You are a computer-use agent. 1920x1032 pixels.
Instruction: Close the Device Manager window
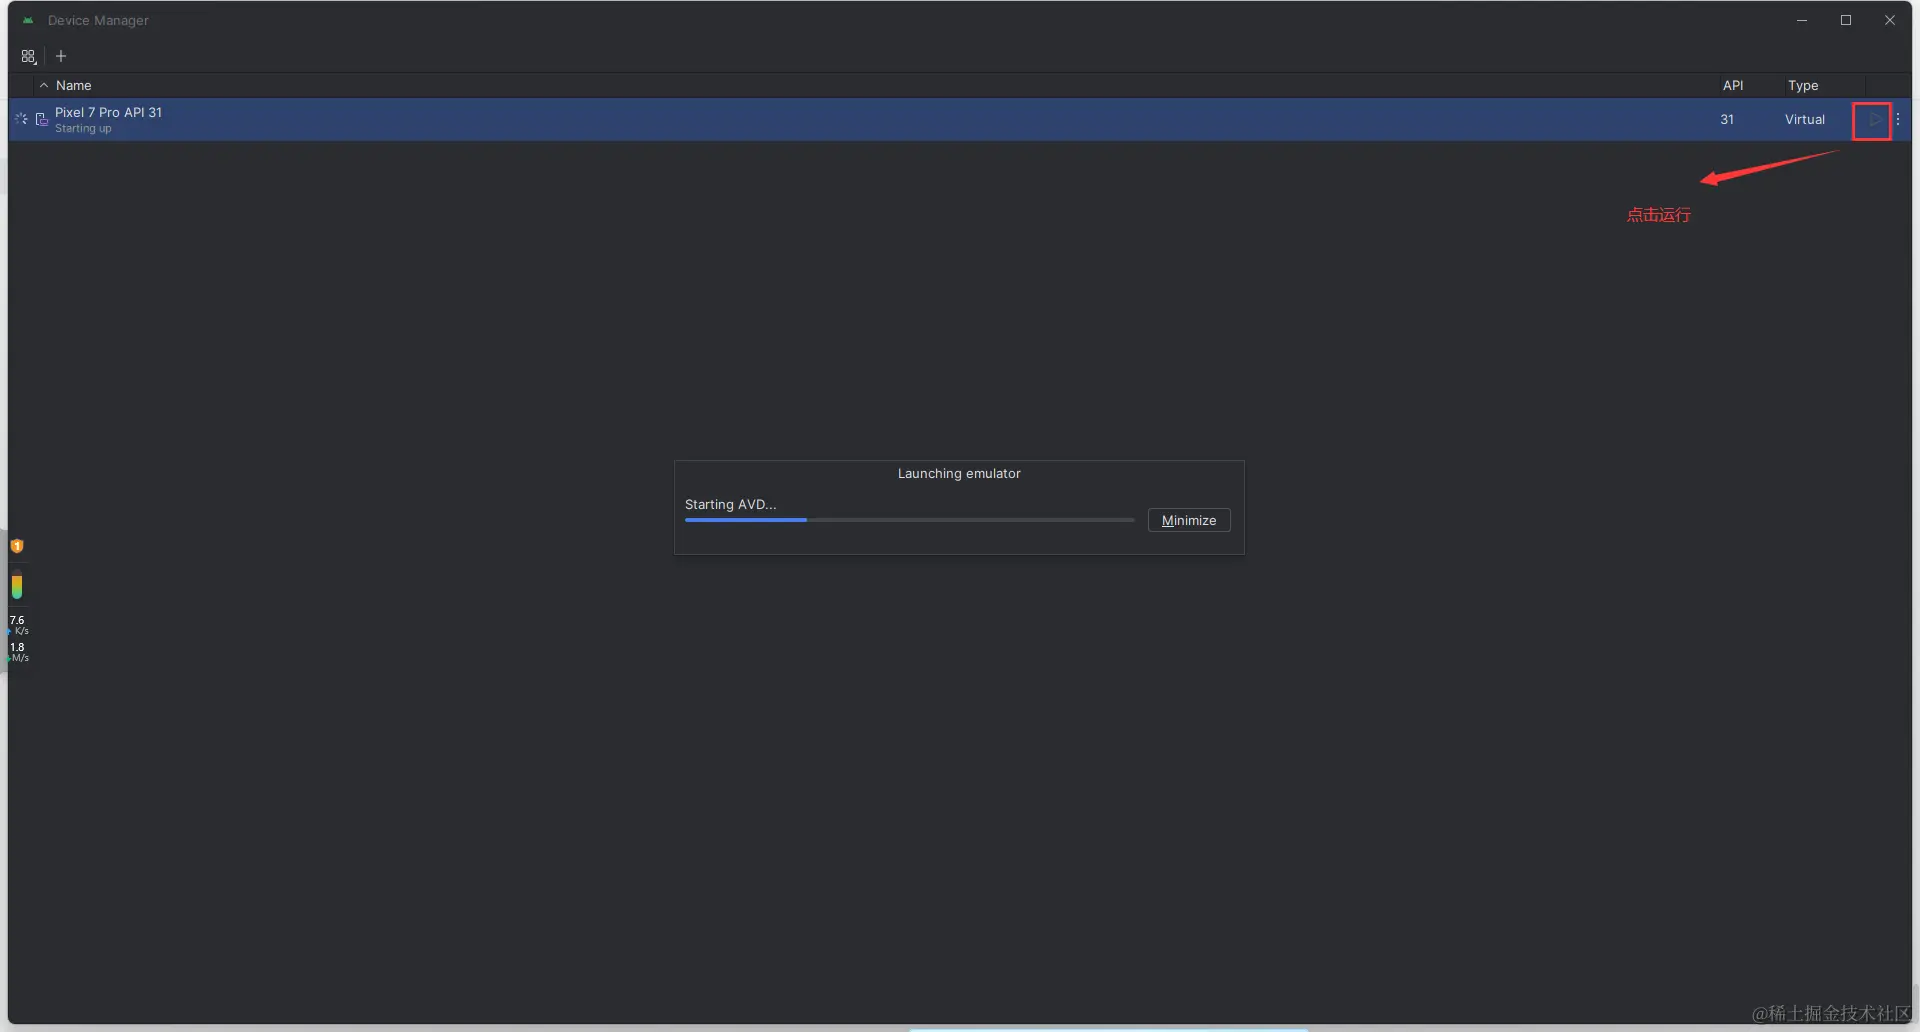point(1890,20)
